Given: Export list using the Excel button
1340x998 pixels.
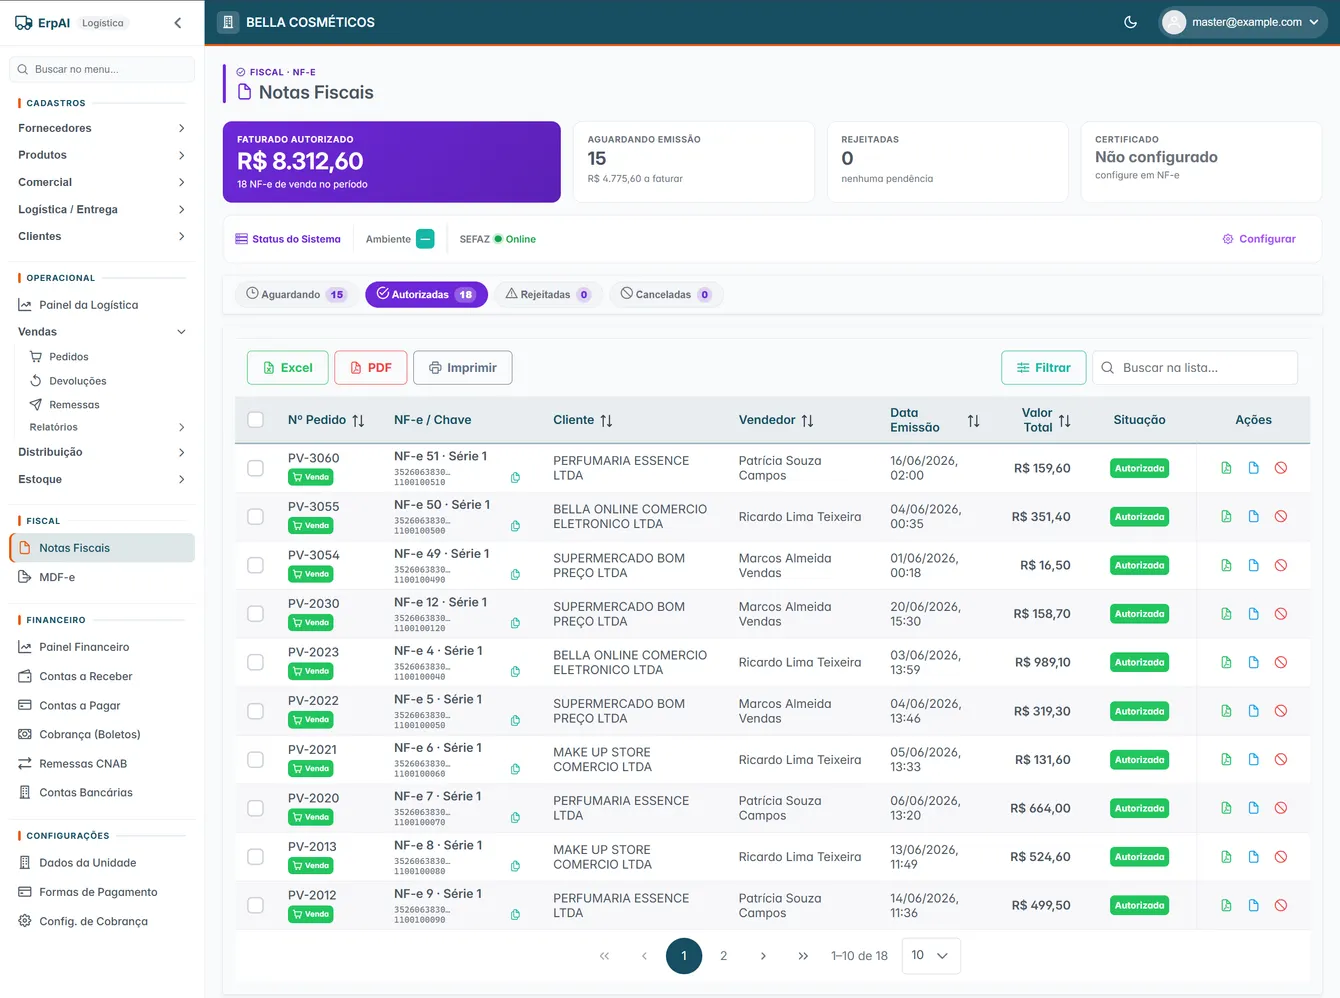Looking at the screenshot, I should coord(287,368).
